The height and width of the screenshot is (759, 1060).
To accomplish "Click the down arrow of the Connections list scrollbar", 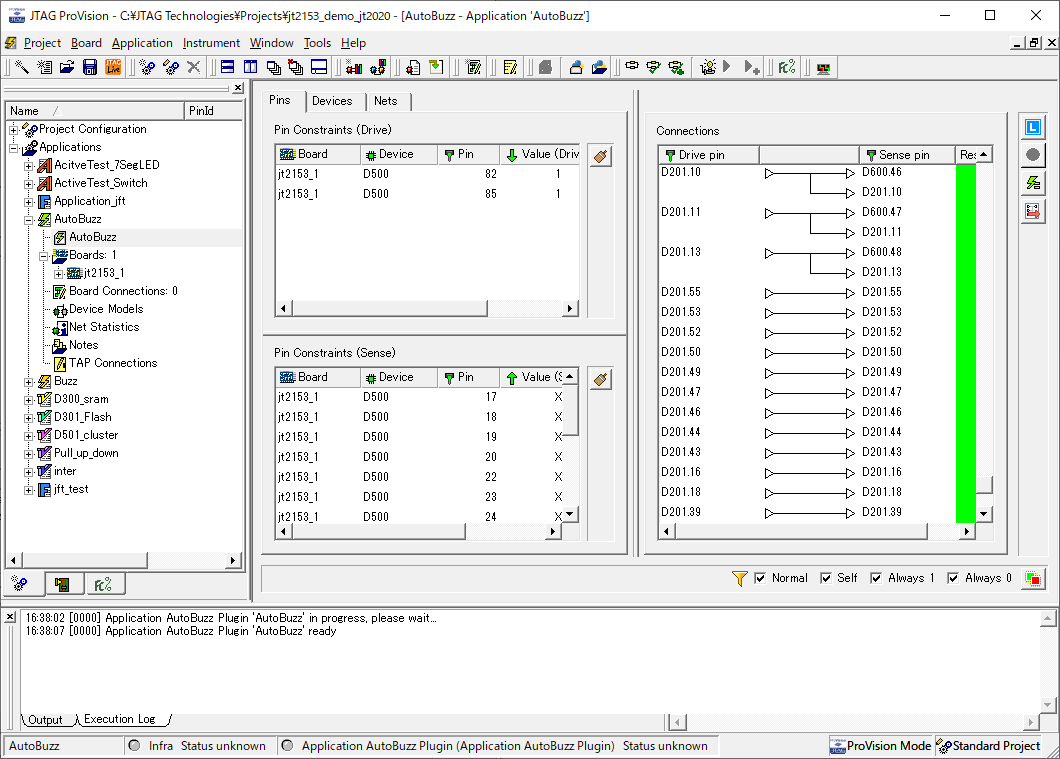I will point(984,514).
